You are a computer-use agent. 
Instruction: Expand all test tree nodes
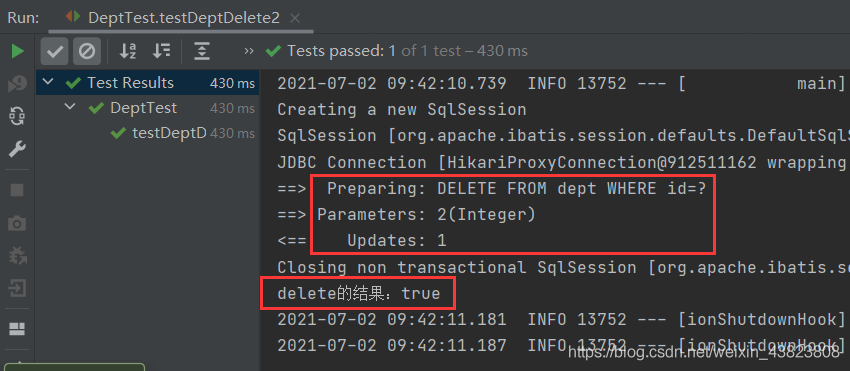click(x=202, y=52)
